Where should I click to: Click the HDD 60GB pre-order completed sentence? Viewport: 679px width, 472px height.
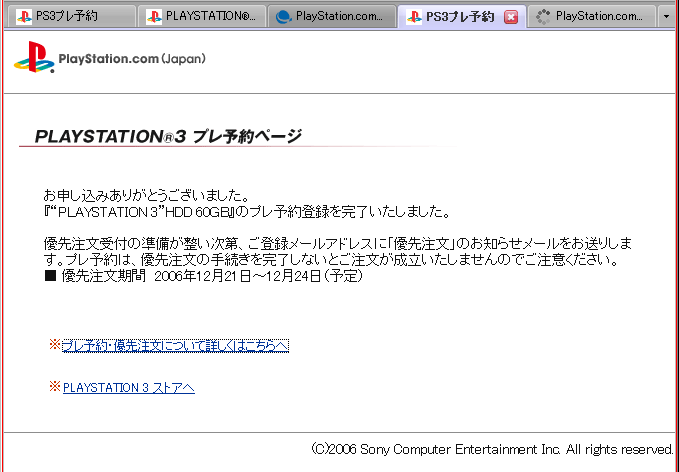(x=248, y=212)
